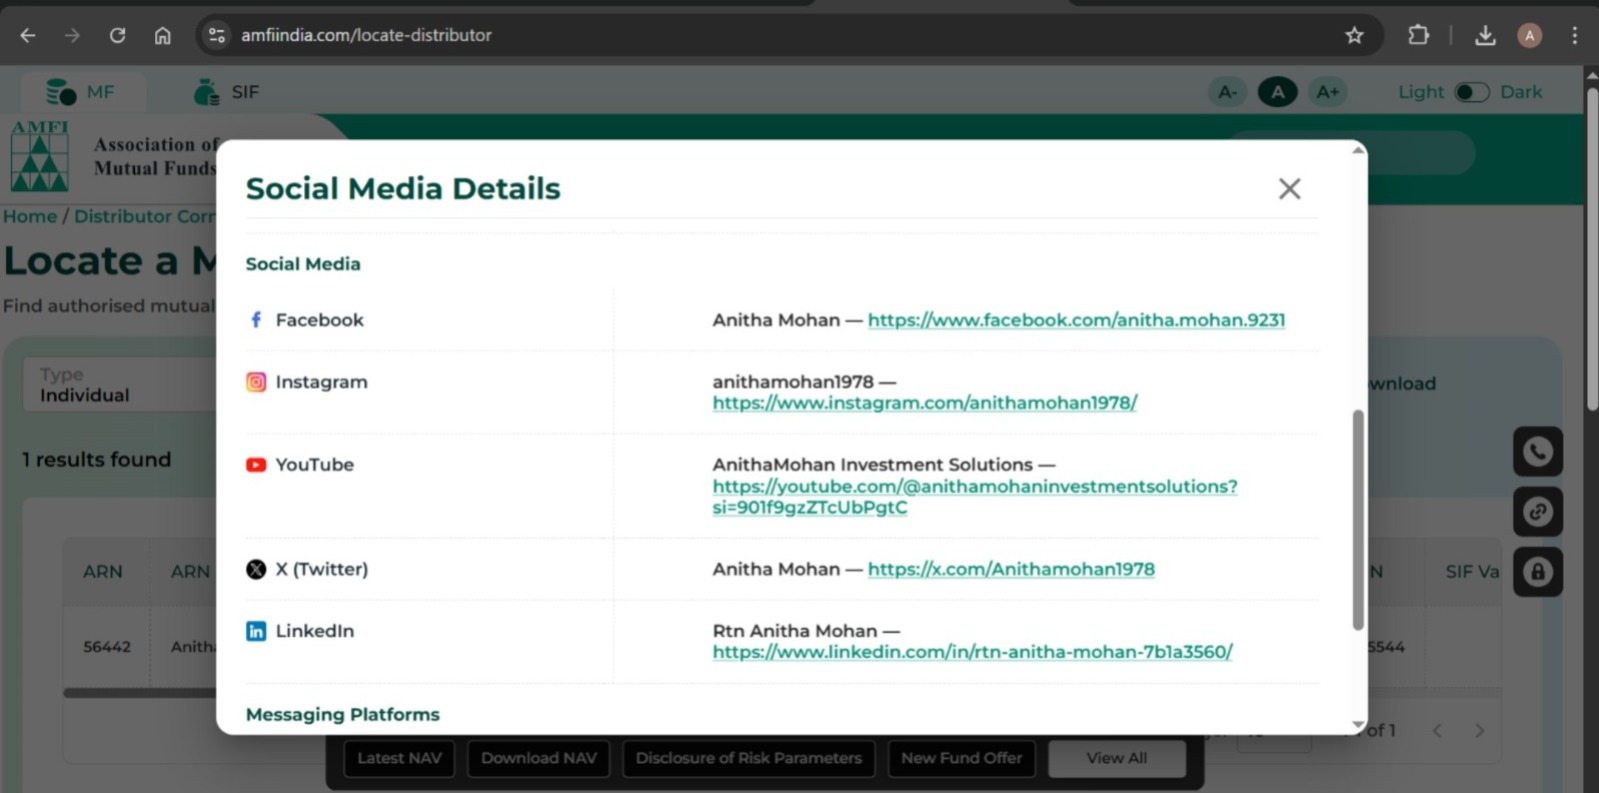
Task: Click the floating link icon
Action: pos(1537,512)
